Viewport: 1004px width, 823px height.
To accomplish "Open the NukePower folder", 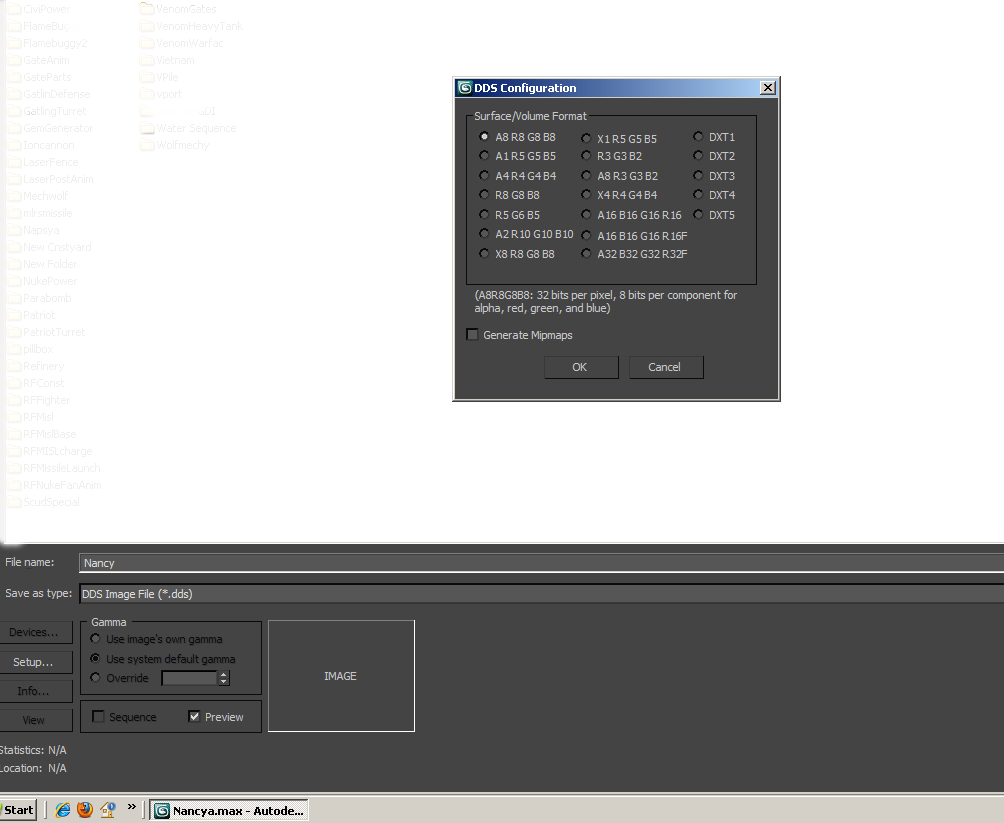I will [42, 281].
